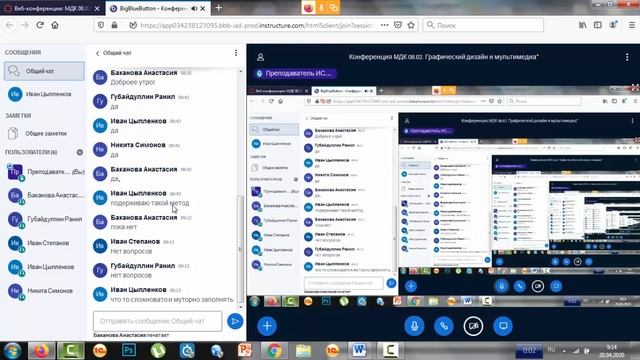The height and width of the screenshot is (360, 640).
Task: Click the chat message input field
Action: 158,321
